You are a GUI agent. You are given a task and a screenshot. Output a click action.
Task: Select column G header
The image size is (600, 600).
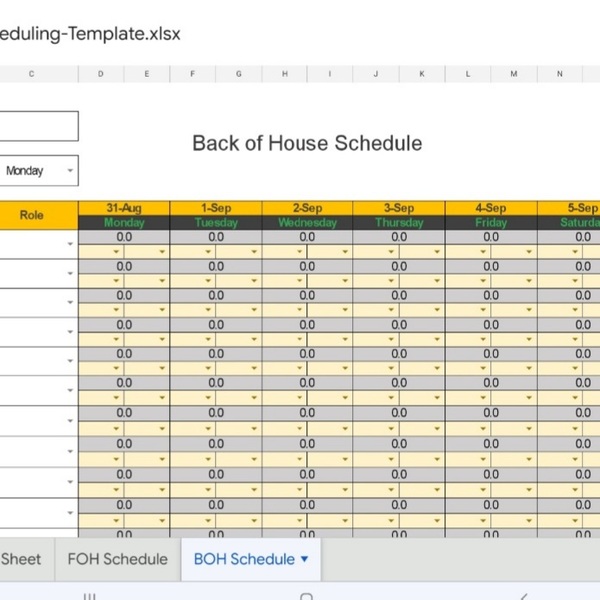(x=238, y=74)
